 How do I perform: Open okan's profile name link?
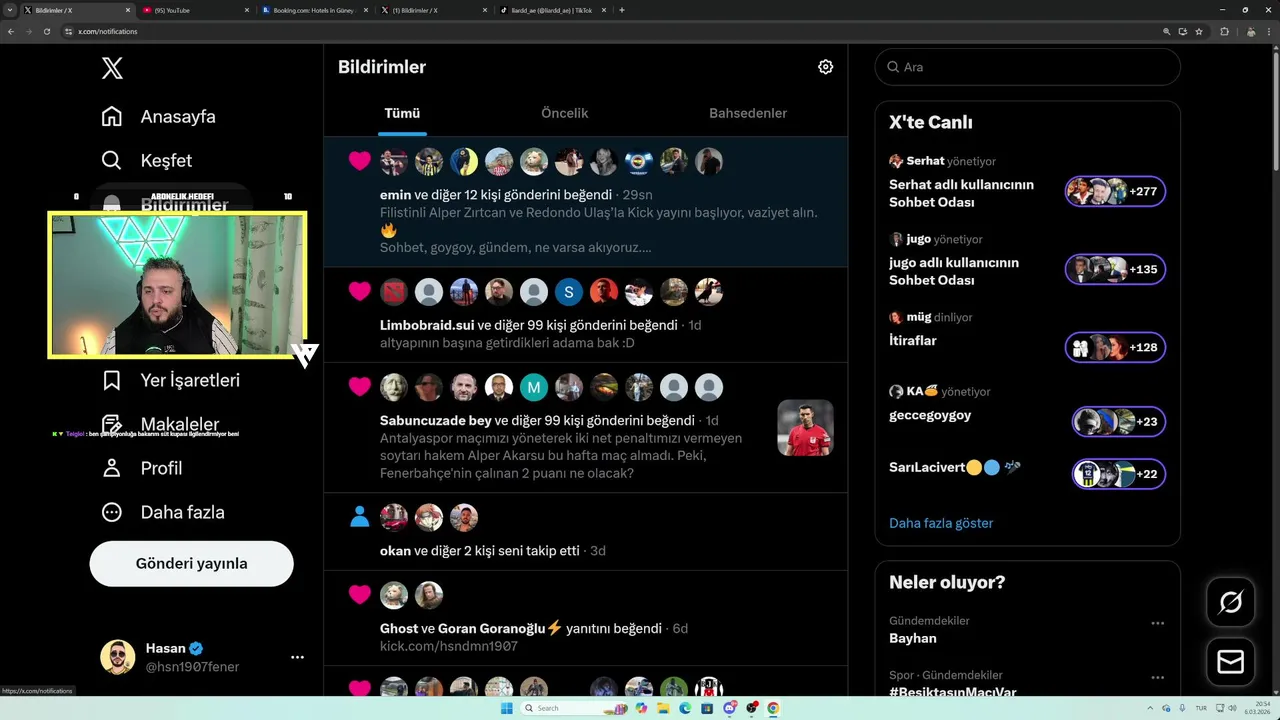pyautogui.click(x=395, y=550)
